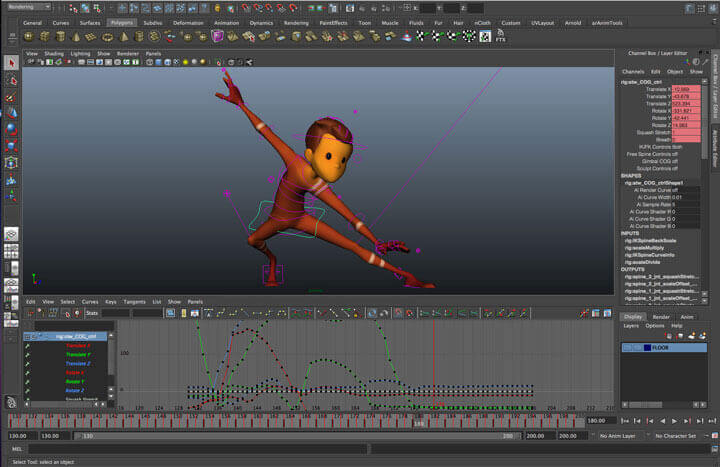Click the FLOOR layer color swatch
This screenshot has height=467, width=720.
coord(647,348)
